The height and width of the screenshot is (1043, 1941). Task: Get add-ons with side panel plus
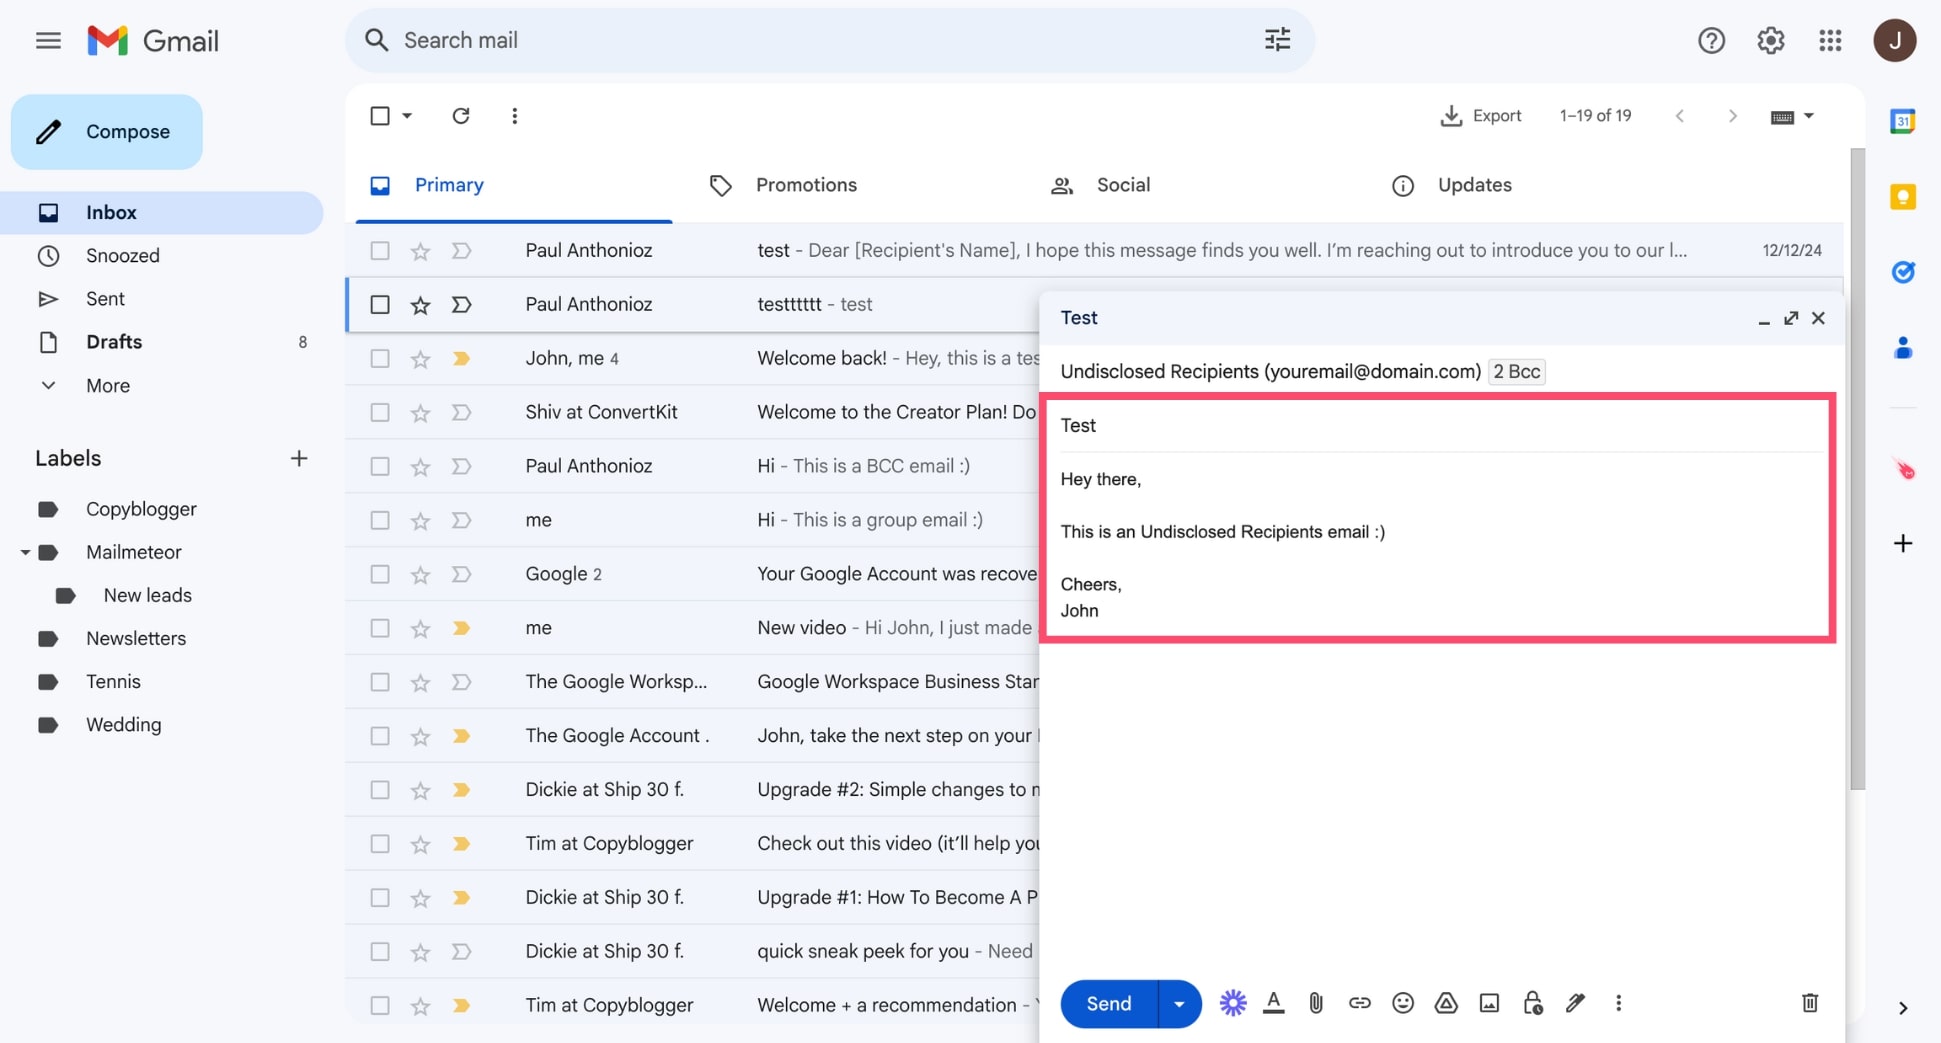pyautogui.click(x=1902, y=544)
